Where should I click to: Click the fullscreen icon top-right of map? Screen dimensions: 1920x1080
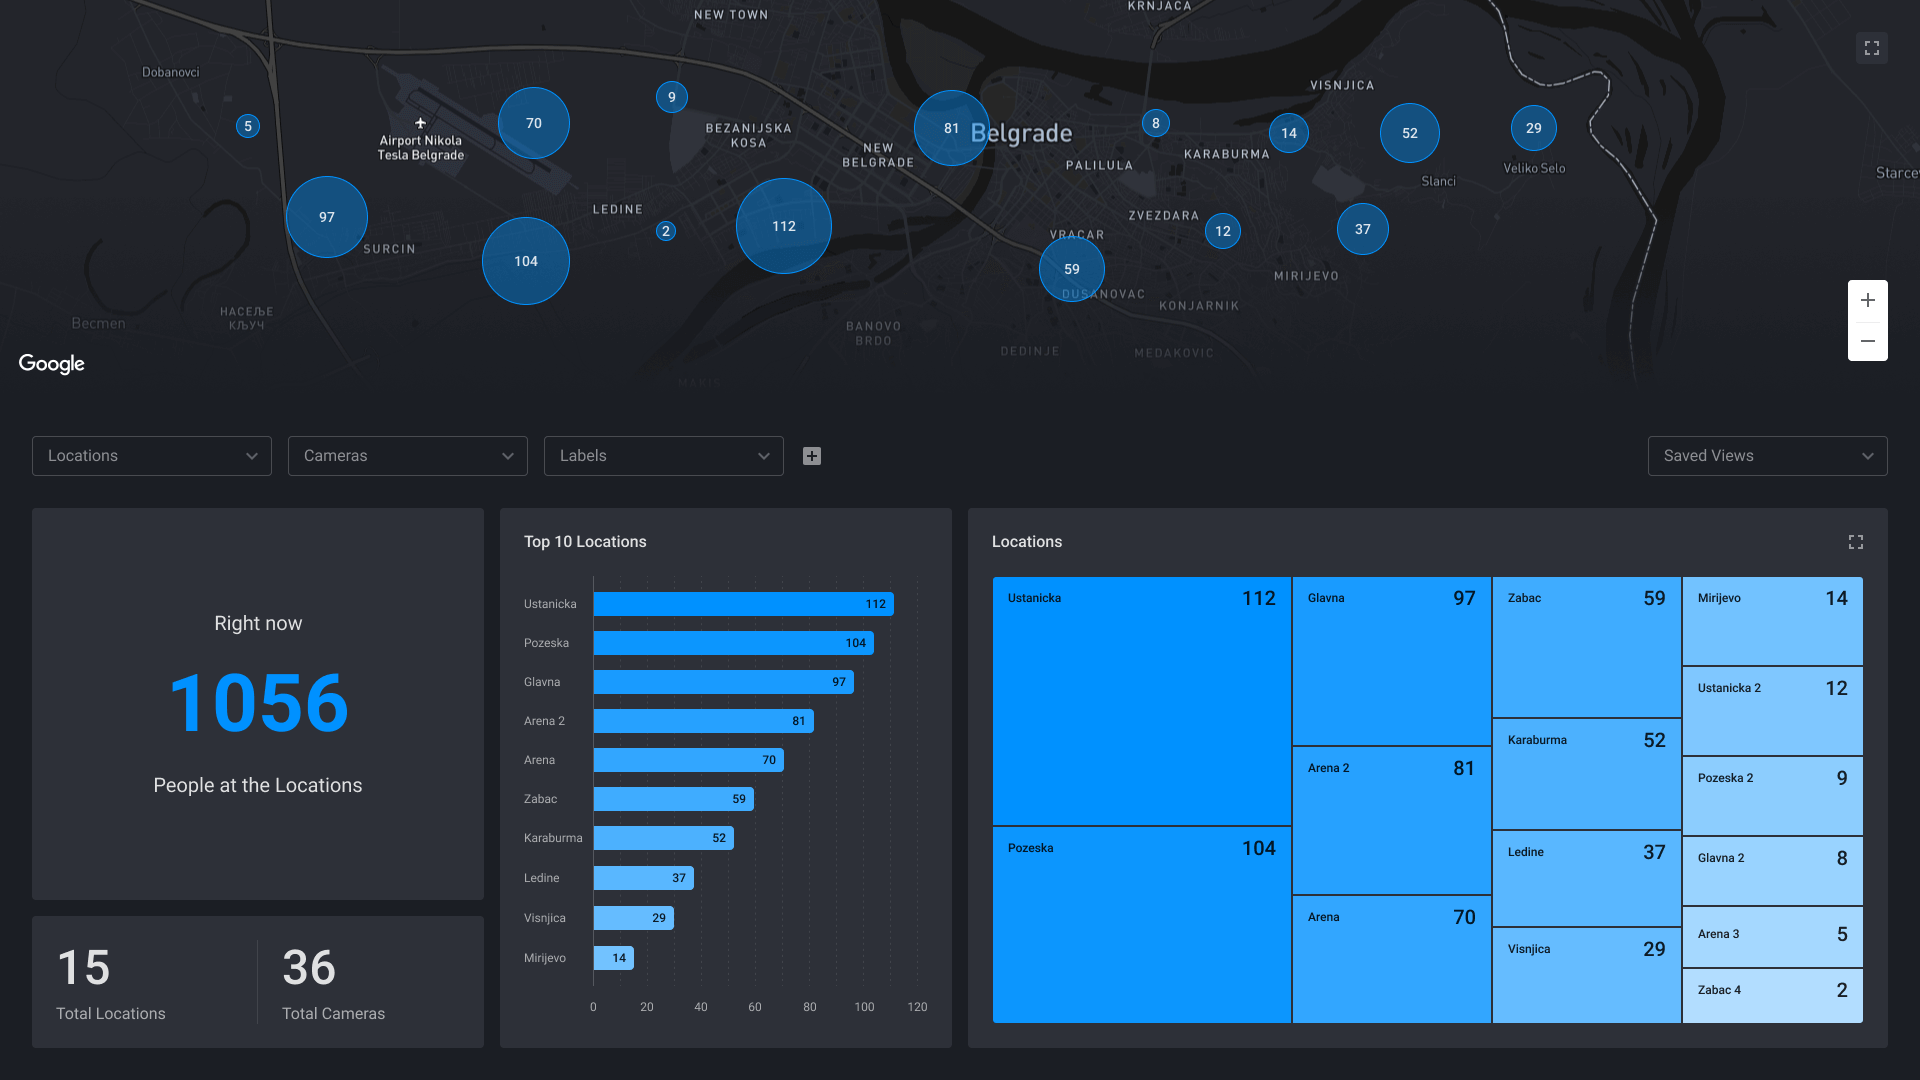(1871, 49)
